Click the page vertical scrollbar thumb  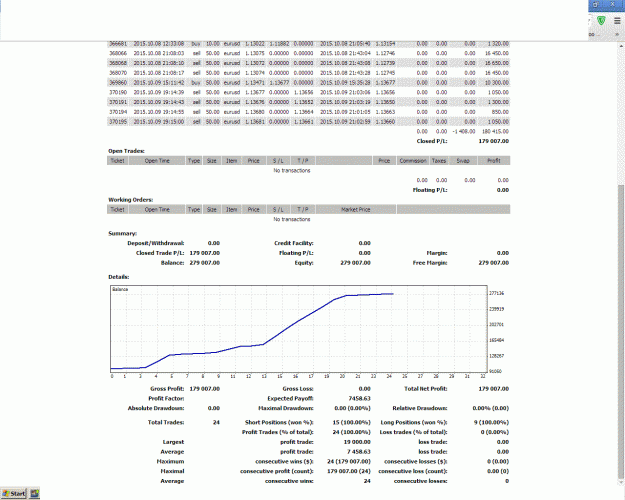(x=621, y=331)
